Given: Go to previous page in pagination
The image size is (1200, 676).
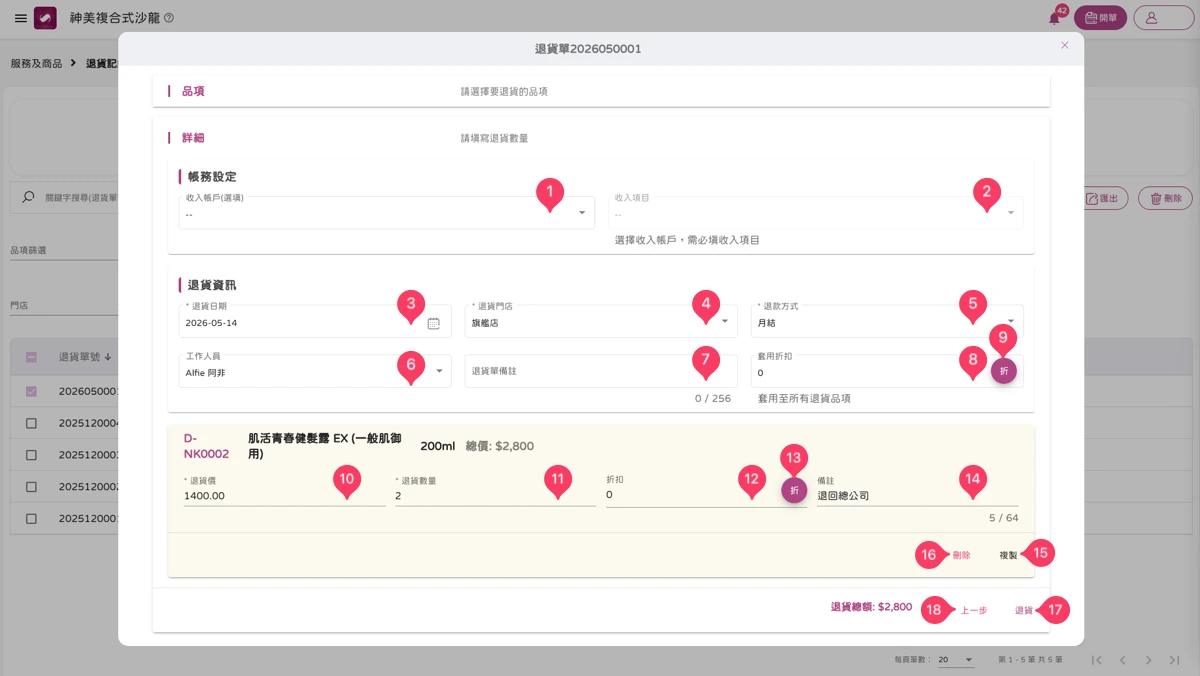Looking at the screenshot, I should click(1123, 660).
